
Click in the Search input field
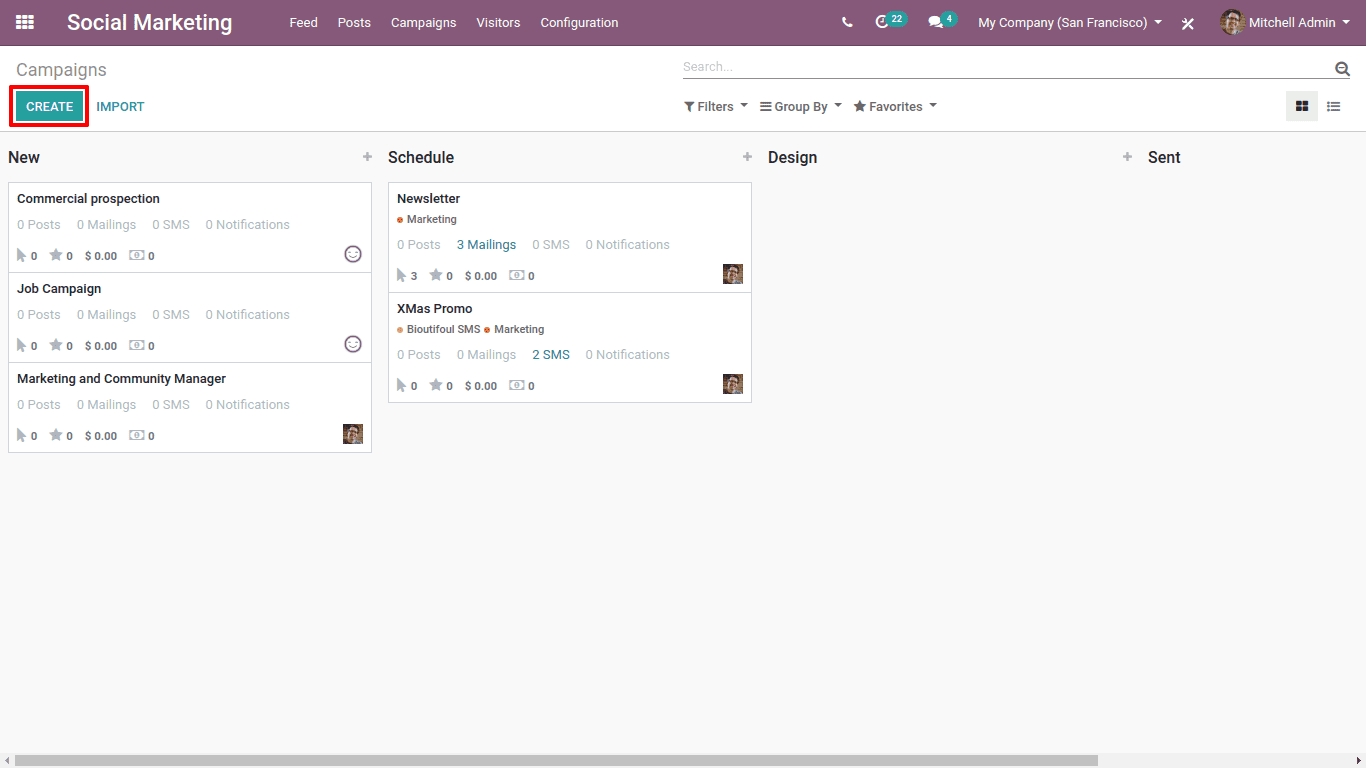click(1006, 67)
